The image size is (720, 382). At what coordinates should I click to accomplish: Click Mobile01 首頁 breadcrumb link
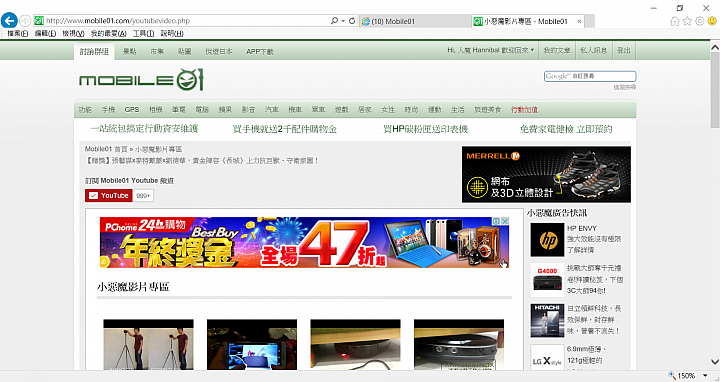tap(106, 149)
